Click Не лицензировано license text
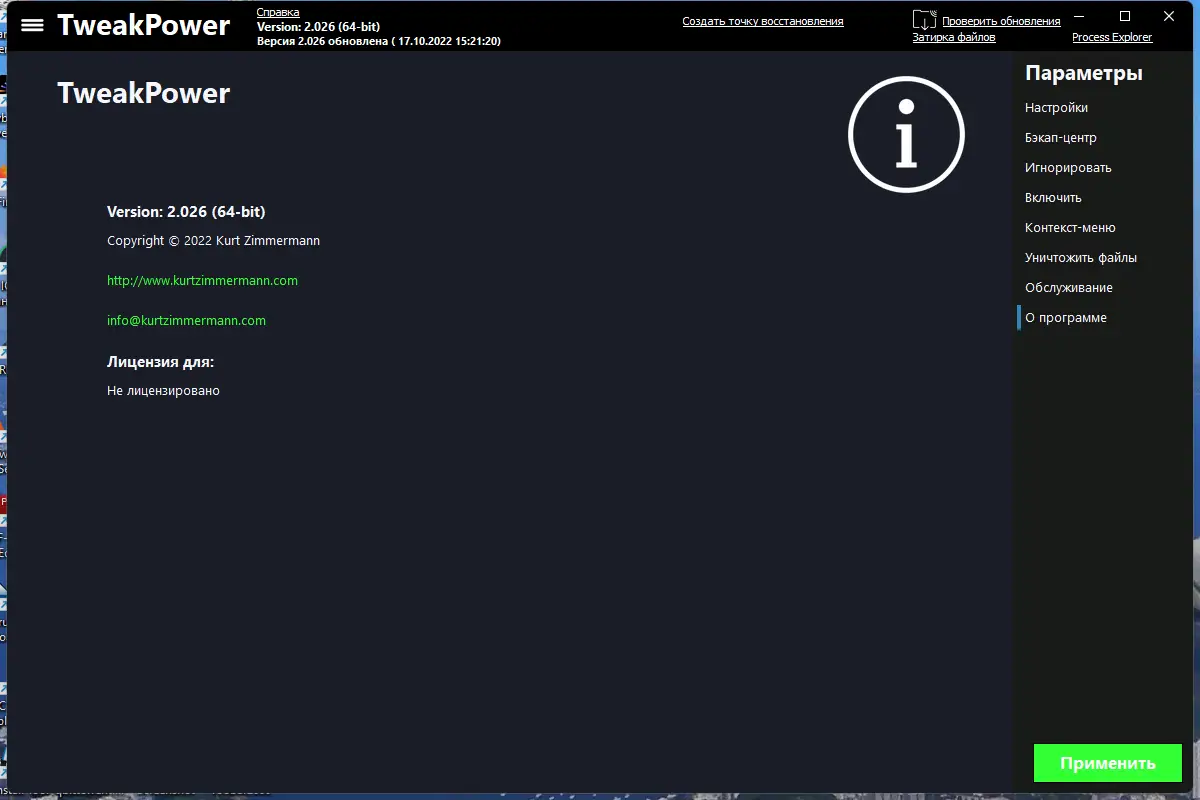 (x=163, y=391)
